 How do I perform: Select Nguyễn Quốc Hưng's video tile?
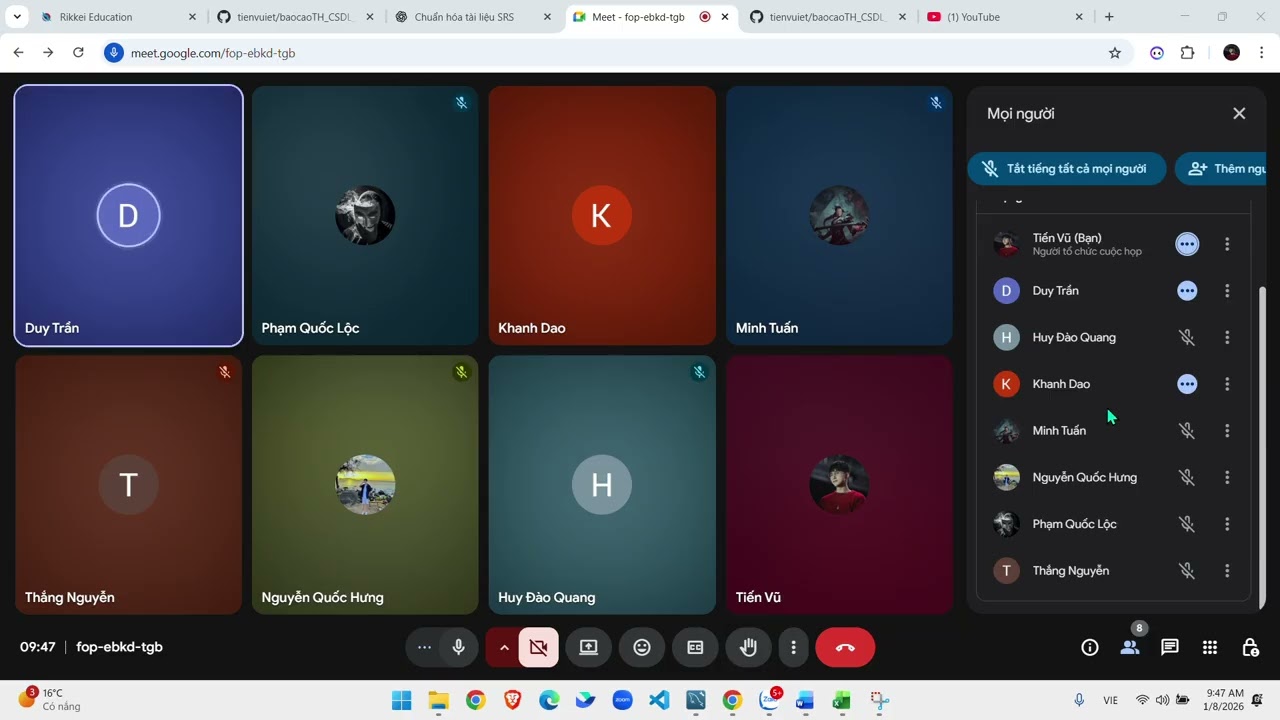(365, 485)
